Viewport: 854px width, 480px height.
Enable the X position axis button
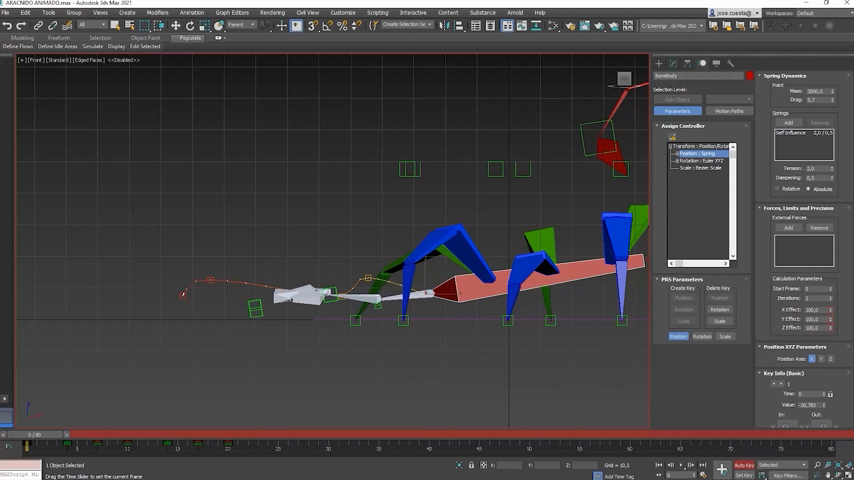pyautogui.click(x=812, y=359)
